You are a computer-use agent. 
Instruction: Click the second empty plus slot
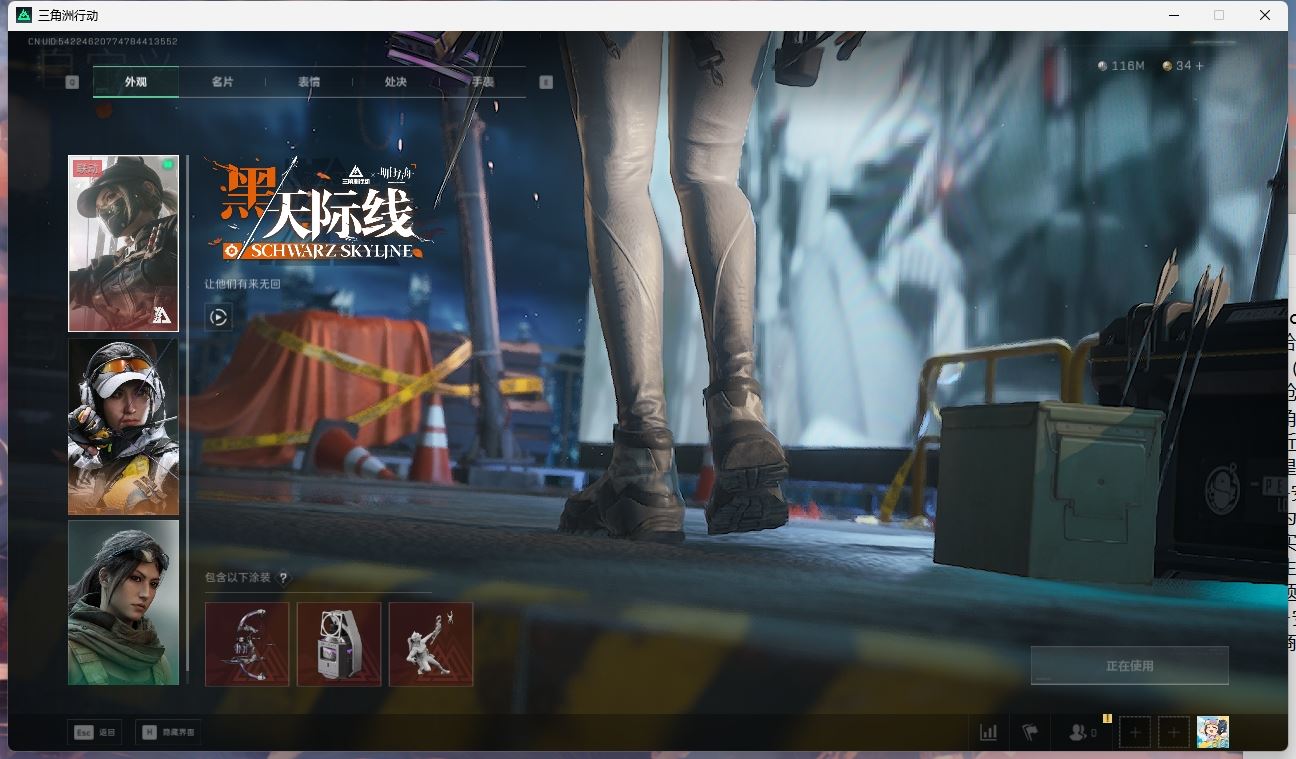tap(1172, 732)
